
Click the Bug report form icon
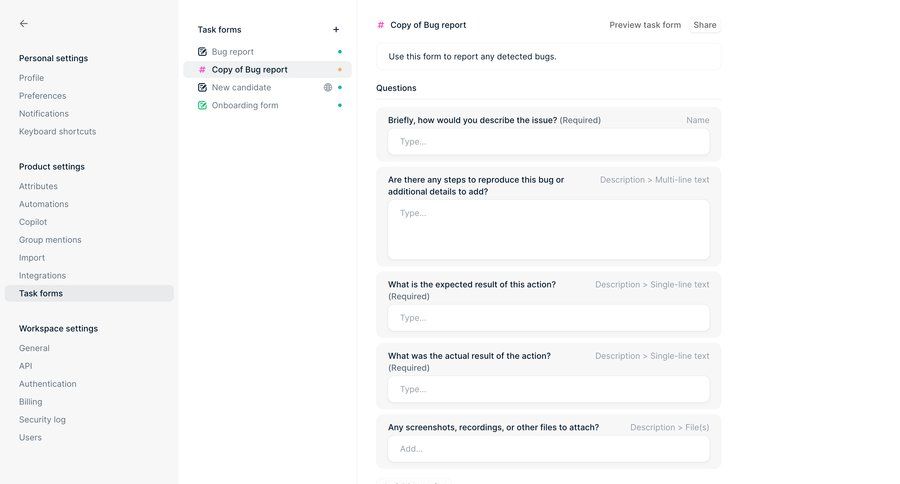(202, 52)
